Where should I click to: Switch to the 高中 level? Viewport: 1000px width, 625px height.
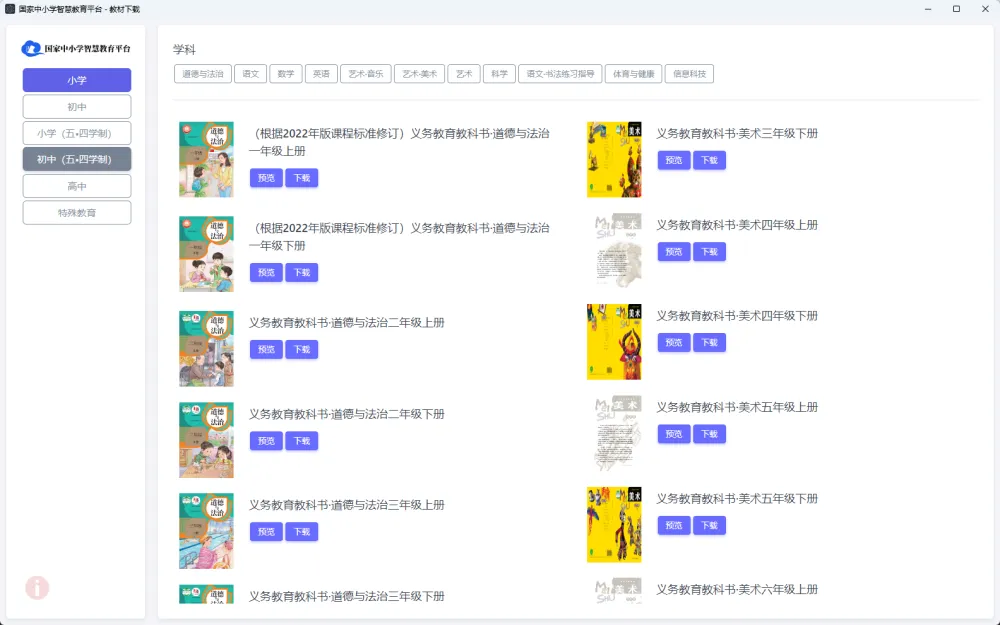[76, 185]
